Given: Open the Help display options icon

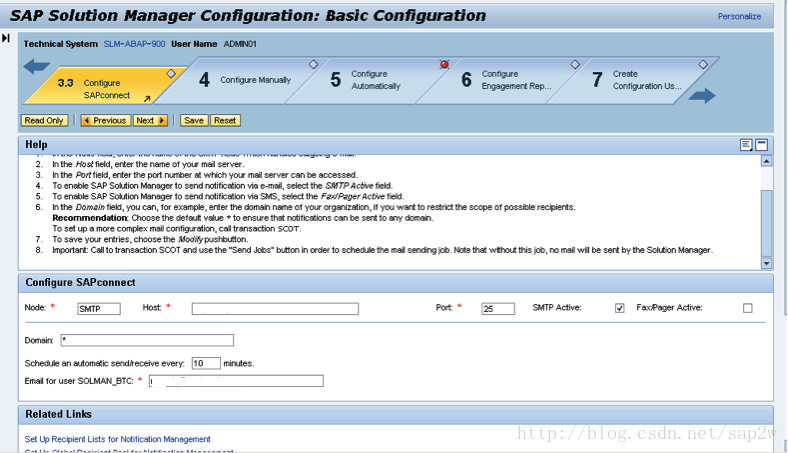Looking at the screenshot, I should pos(746,145).
